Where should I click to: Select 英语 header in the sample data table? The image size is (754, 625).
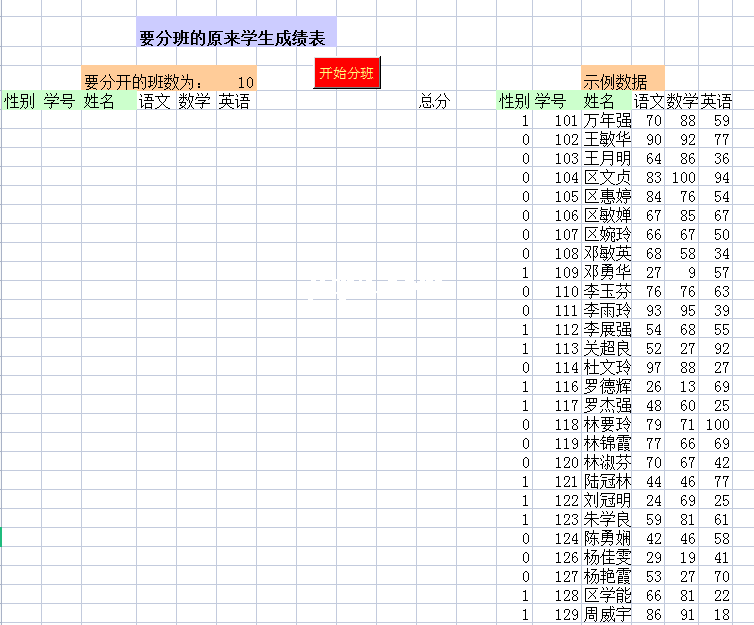tap(716, 101)
